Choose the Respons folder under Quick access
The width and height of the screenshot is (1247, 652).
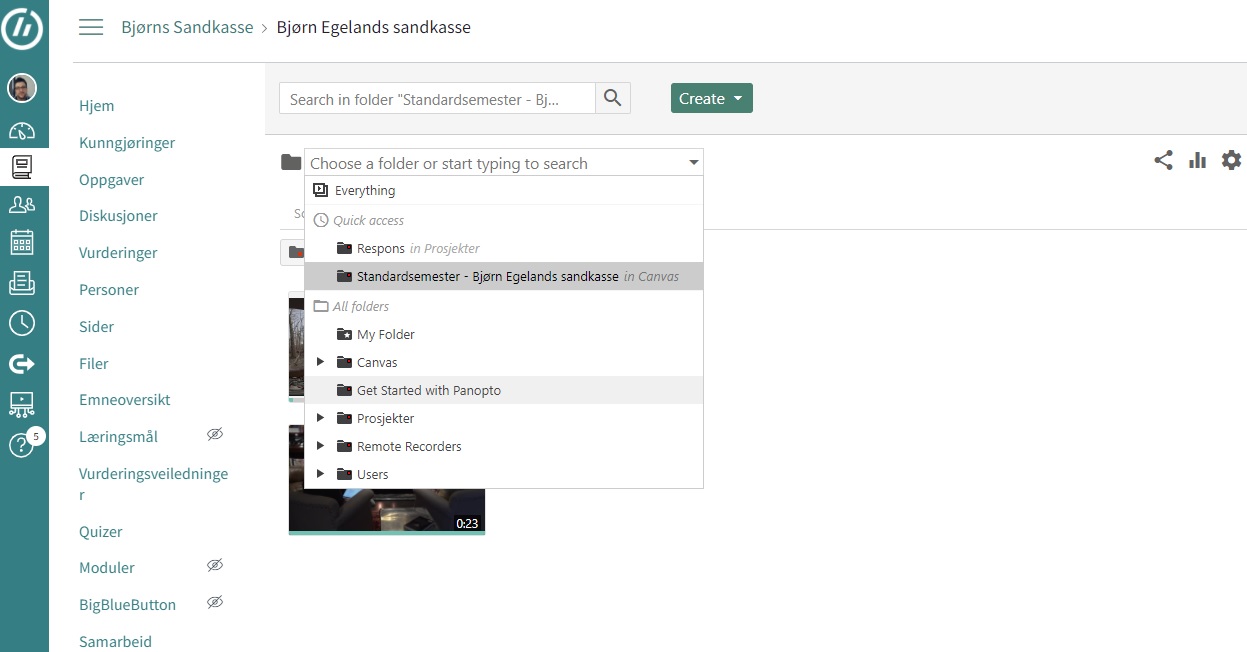(504, 248)
